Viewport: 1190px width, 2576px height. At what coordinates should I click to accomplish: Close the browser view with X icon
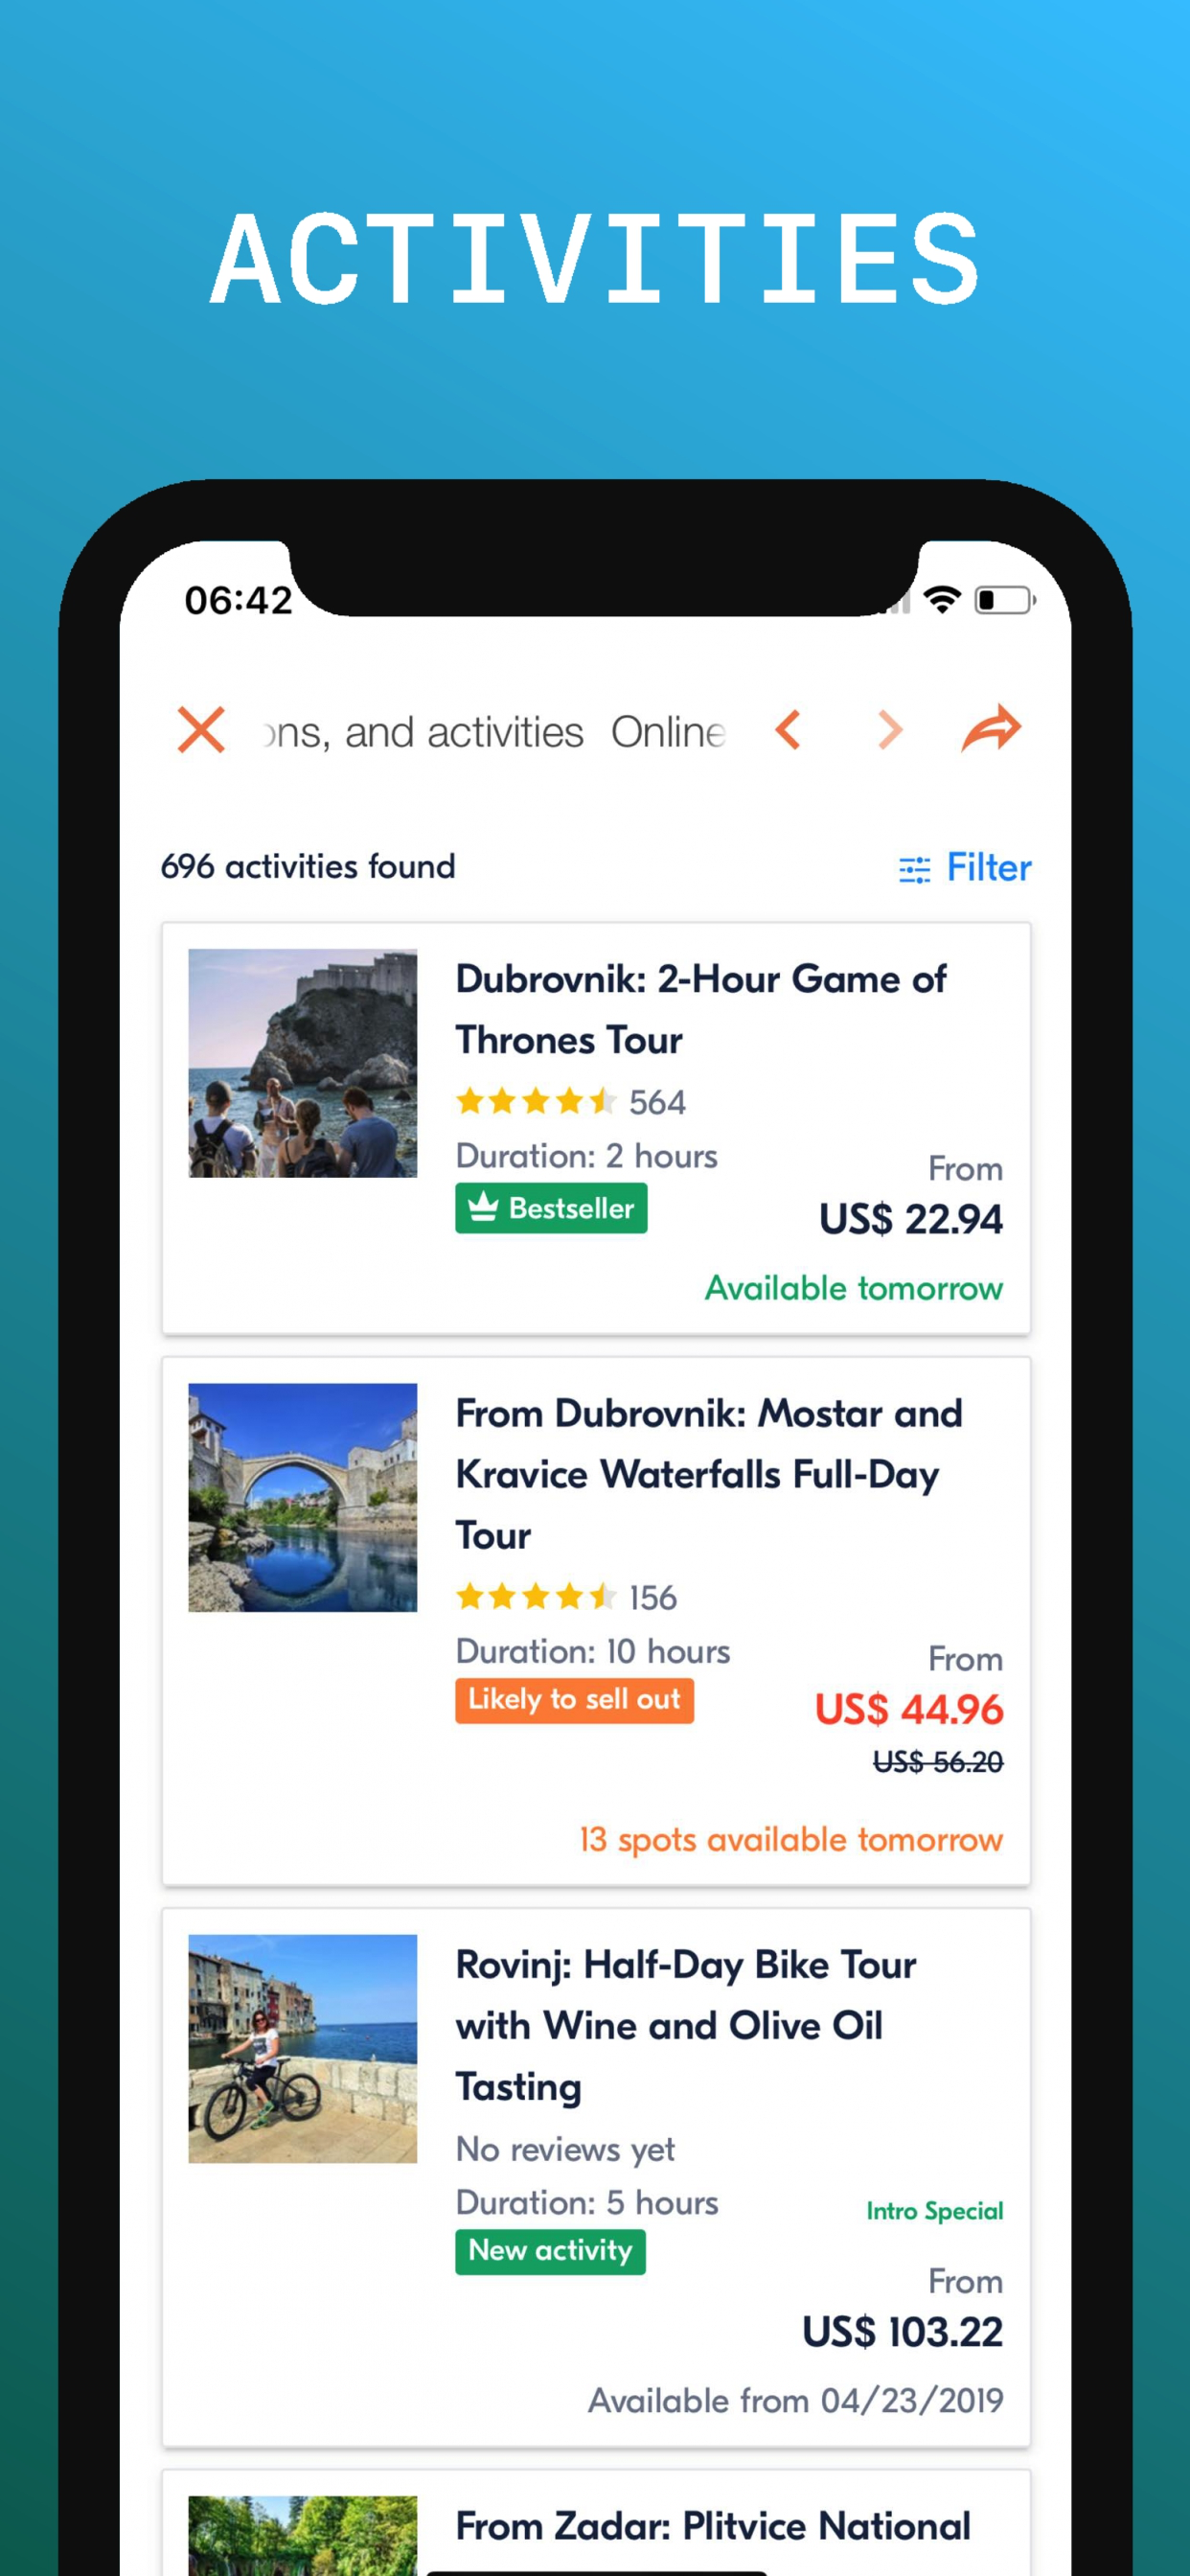(201, 730)
